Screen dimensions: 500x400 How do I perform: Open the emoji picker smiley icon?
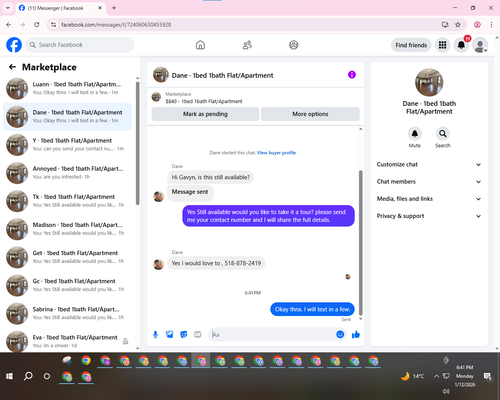pyautogui.click(x=340, y=334)
